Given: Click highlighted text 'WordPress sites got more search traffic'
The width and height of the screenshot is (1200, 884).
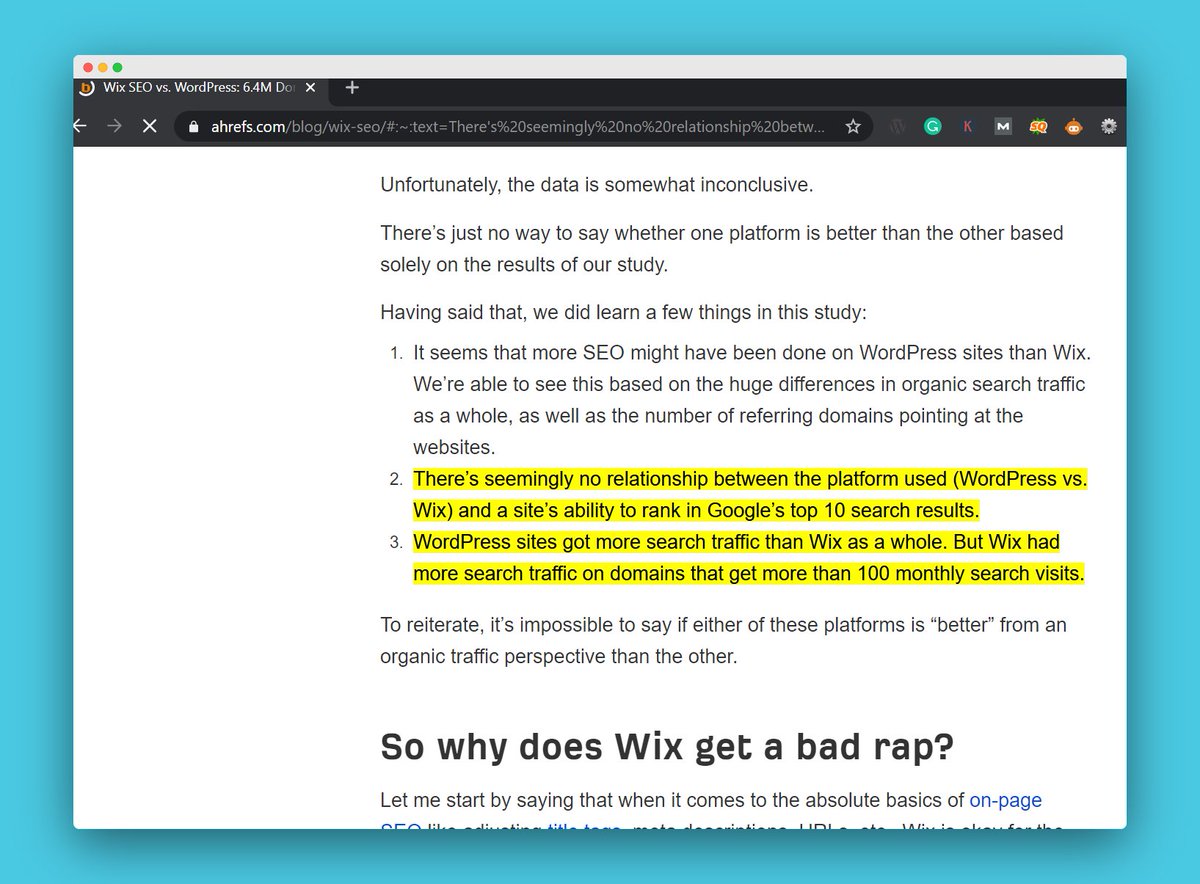Looking at the screenshot, I should pos(749,558).
